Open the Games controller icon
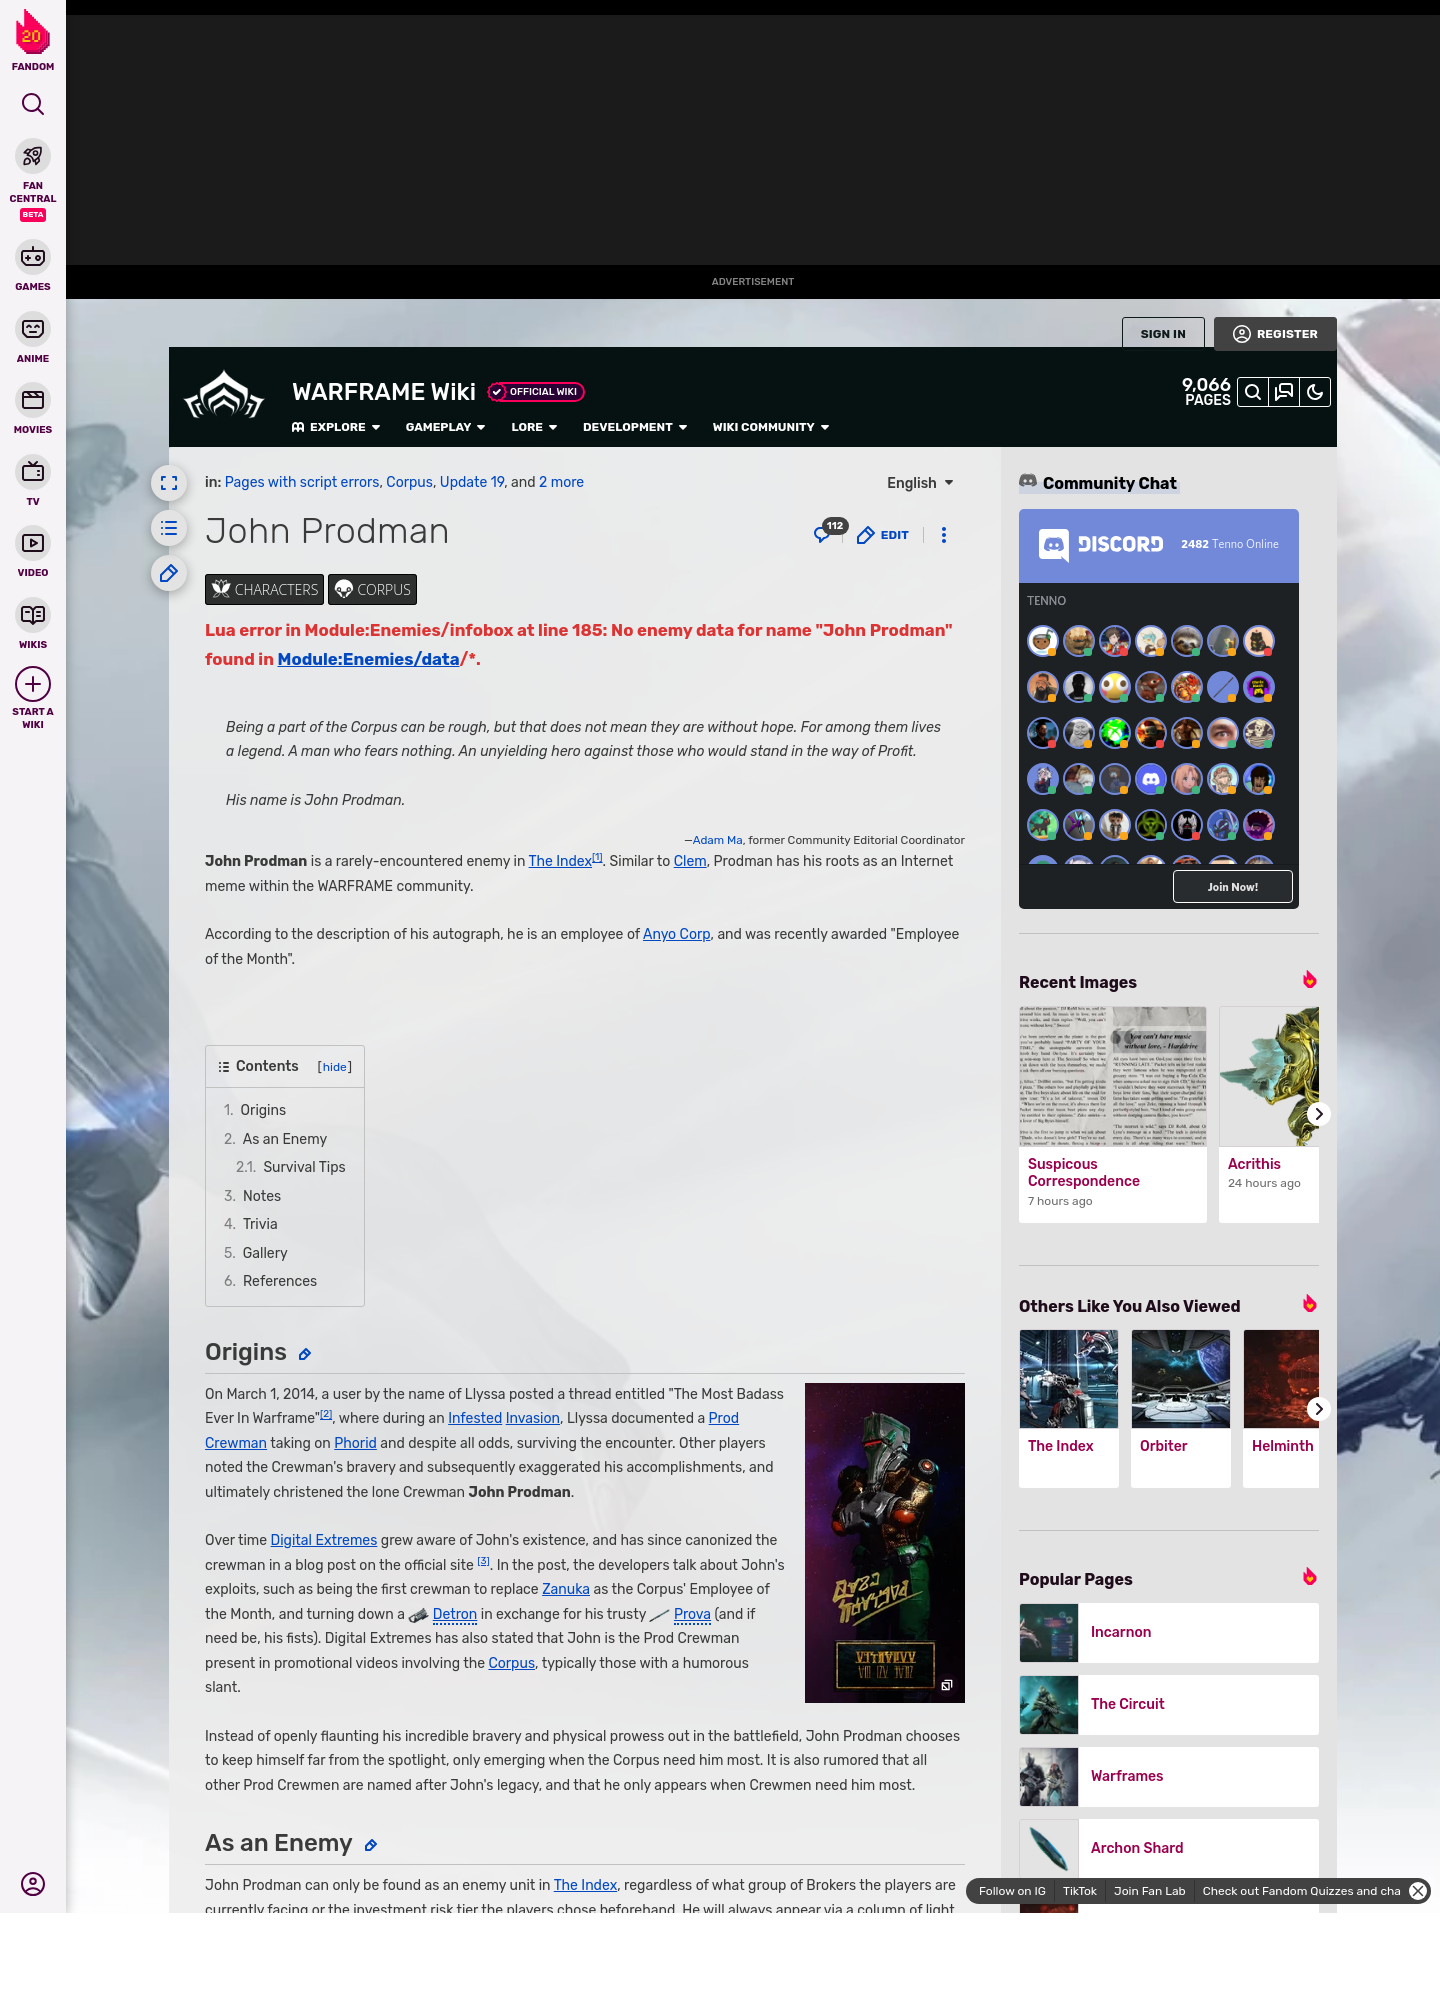Image resolution: width=1440 pixels, height=2000 pixels. [x=33, y=257]
